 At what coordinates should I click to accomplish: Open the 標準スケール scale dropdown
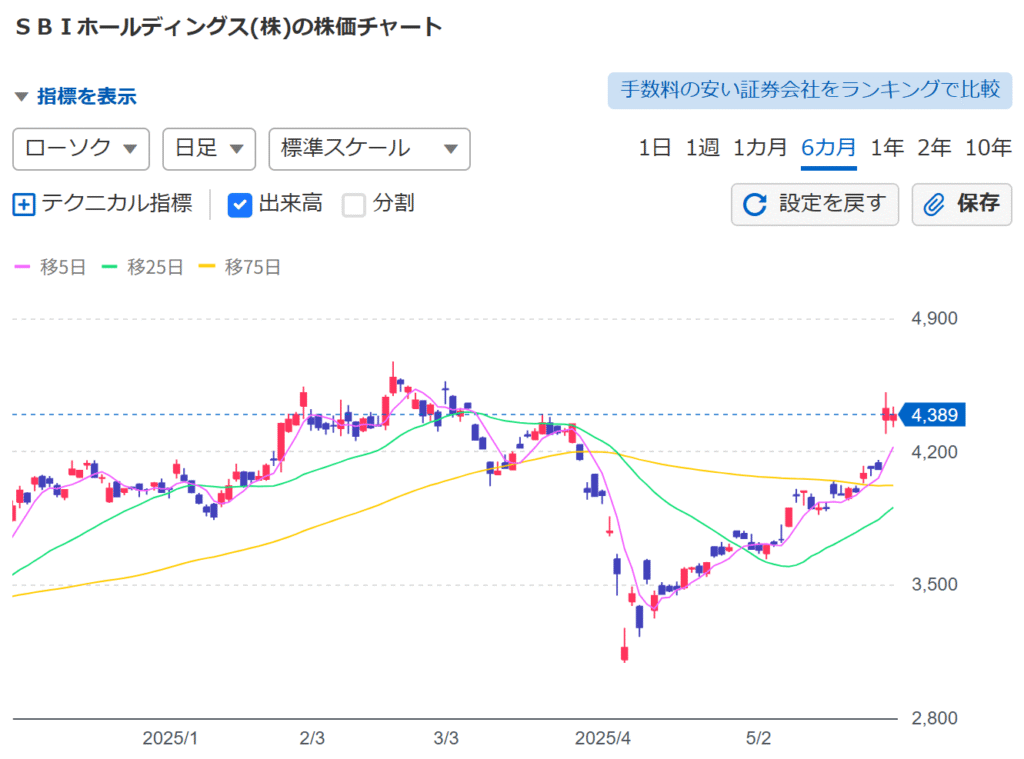click(370, 149)
